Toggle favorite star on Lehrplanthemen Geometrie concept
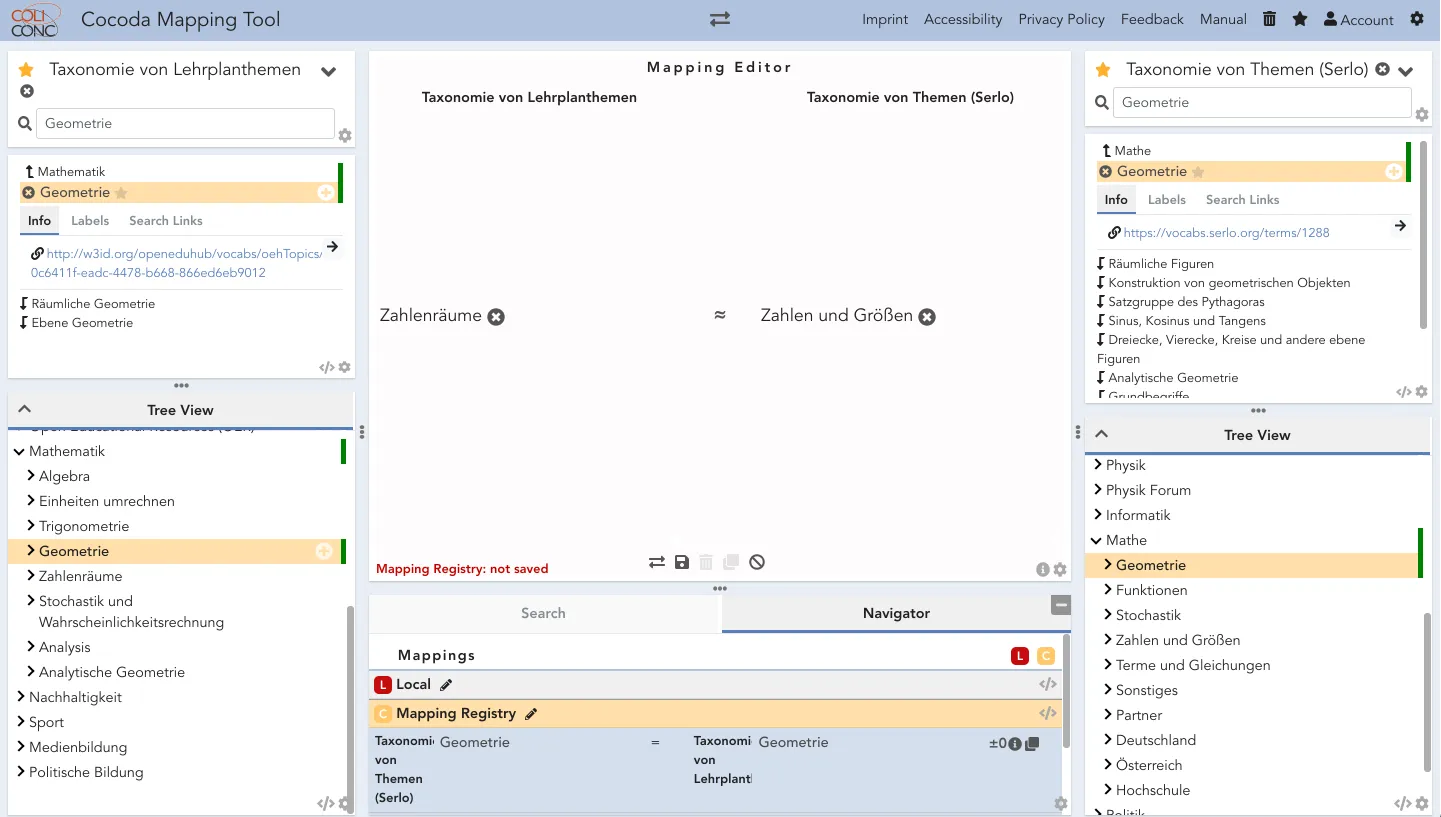This screenshot has width=1441, height=817. 121,193
